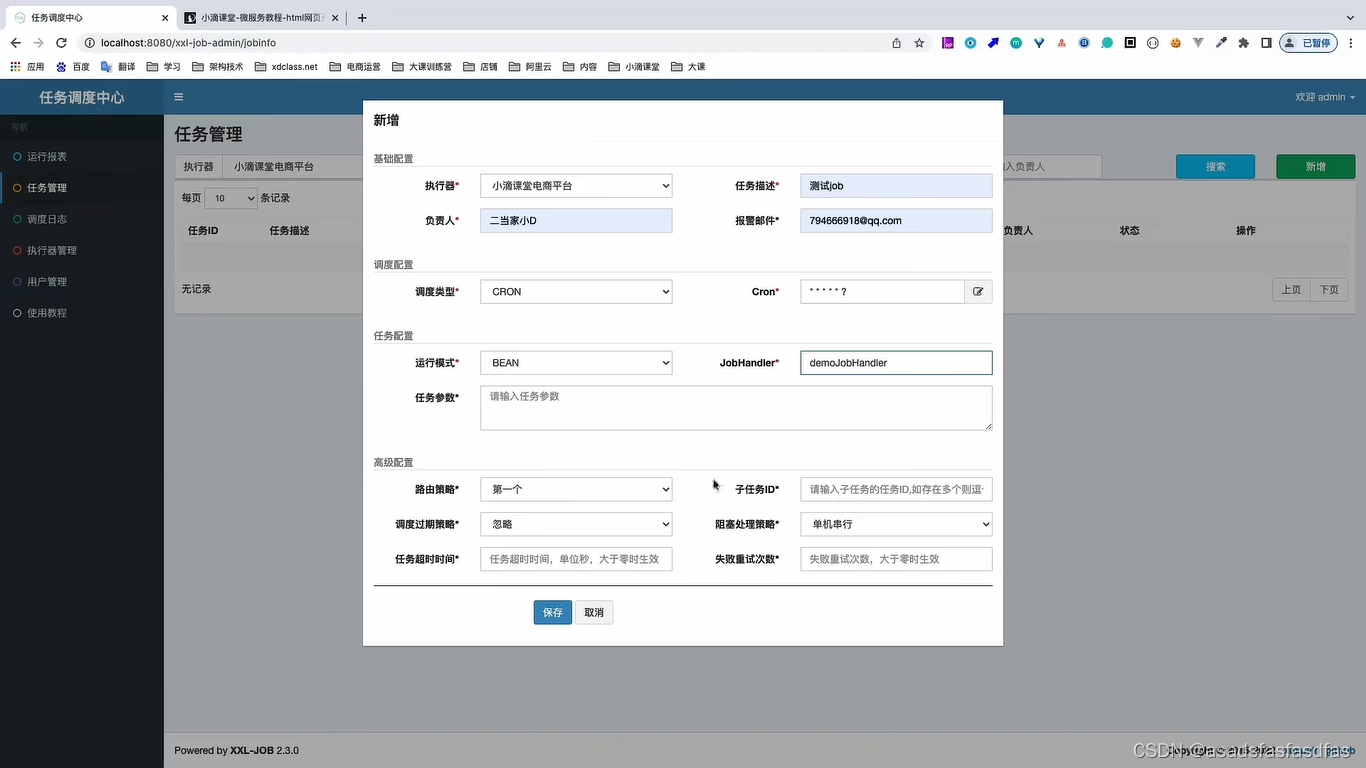
Task: Click the teal 'm' extension icon
Action: 1016,43
